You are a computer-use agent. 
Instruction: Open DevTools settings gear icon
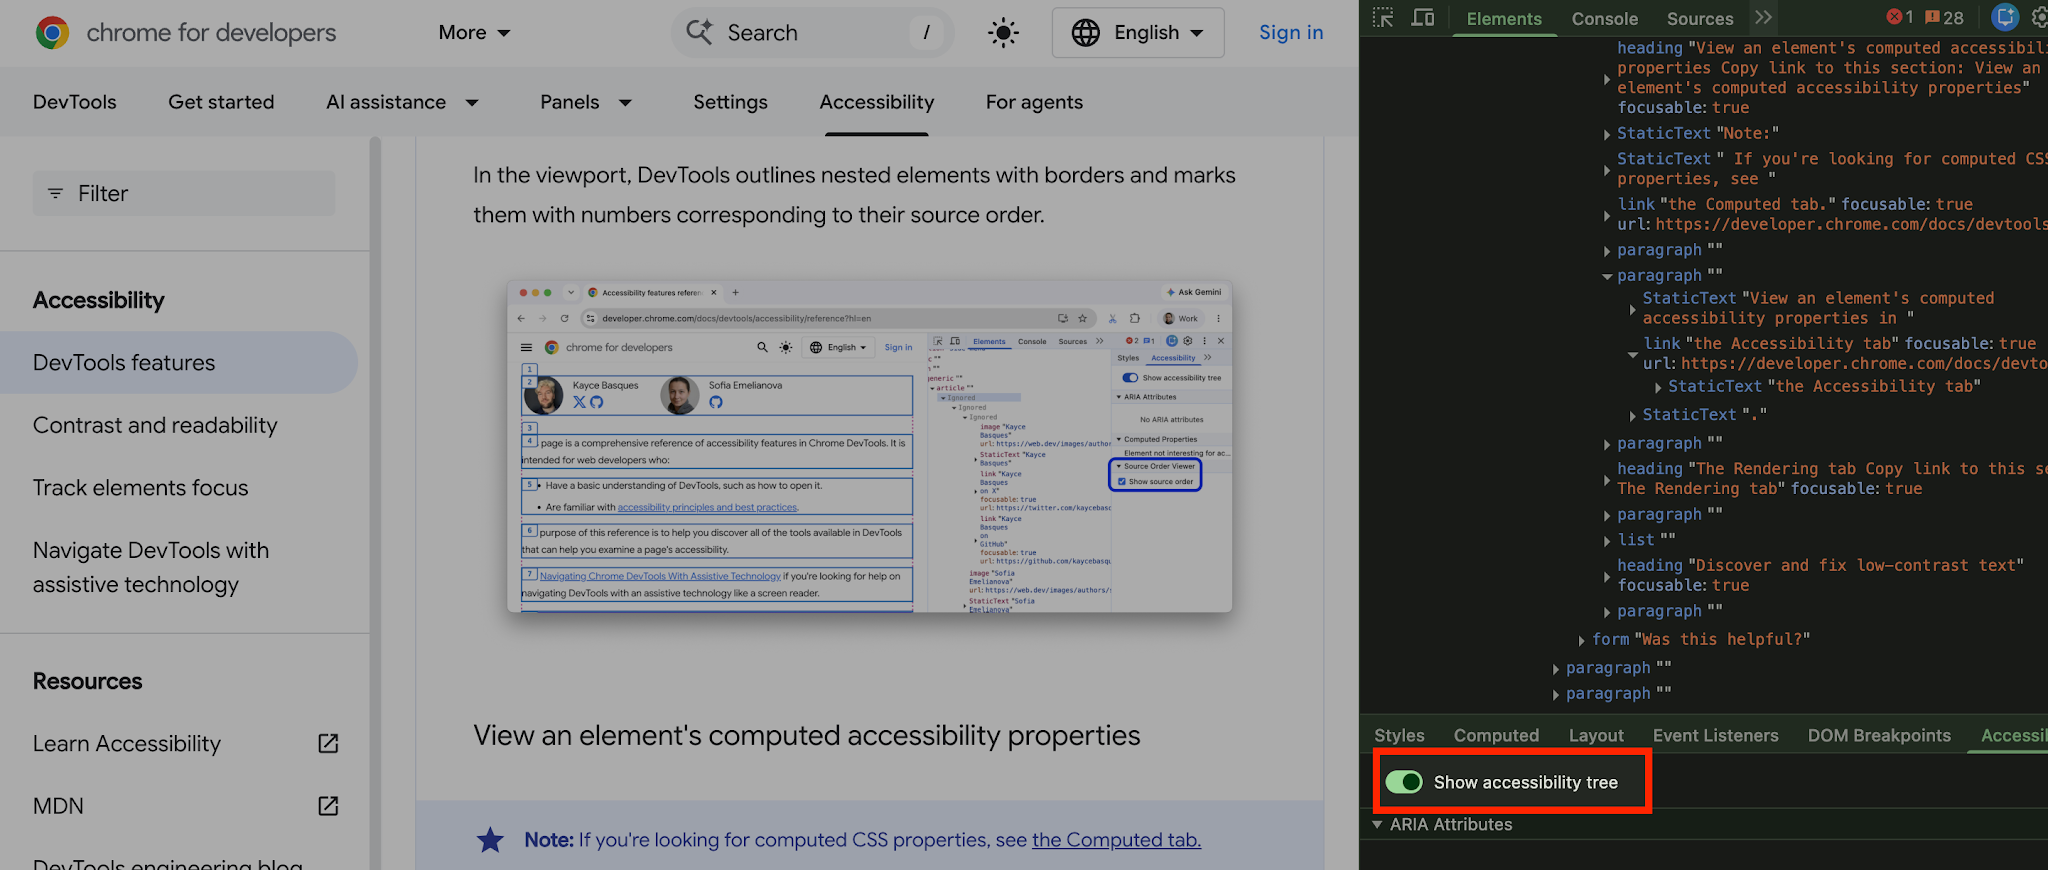[2040, 17]
